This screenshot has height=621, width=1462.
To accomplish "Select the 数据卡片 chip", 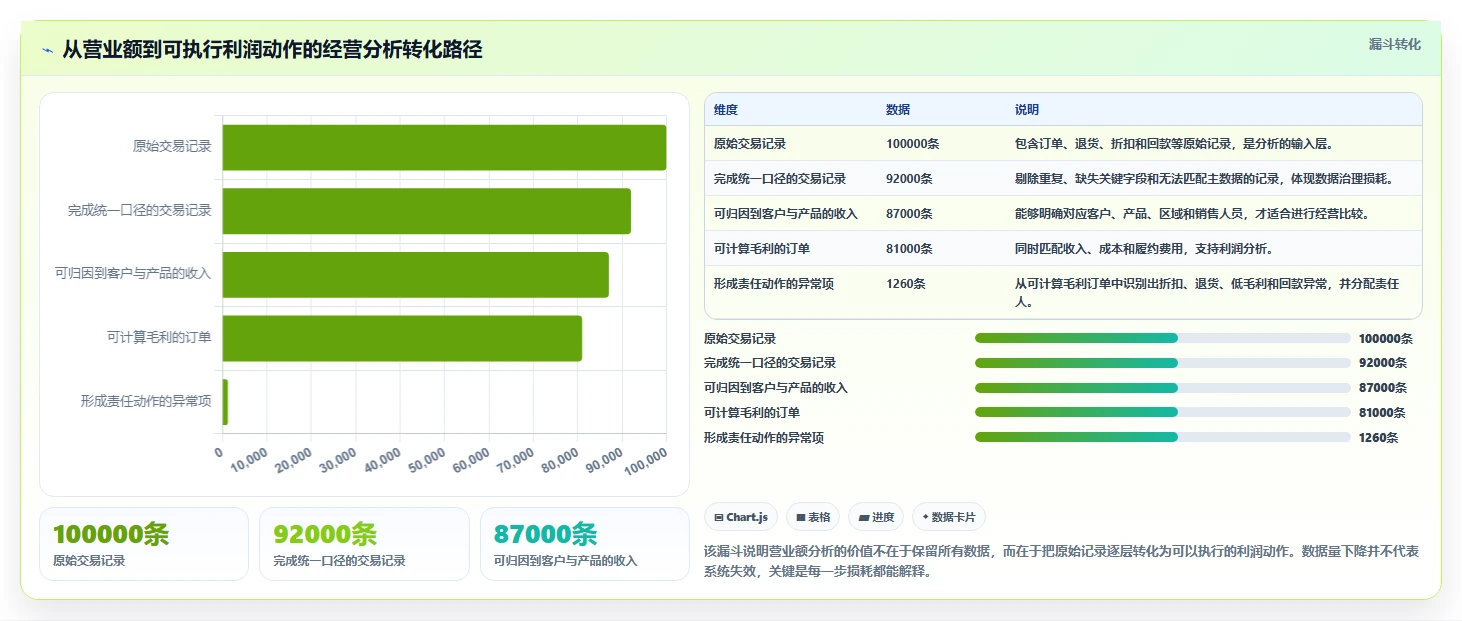I will [x=949, y=517].
